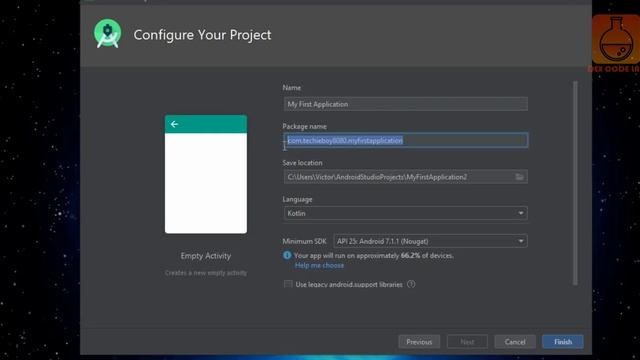Click the back arrow in activity preview
The height and width of the screenshot is (360, 640).
coord(174,124)
